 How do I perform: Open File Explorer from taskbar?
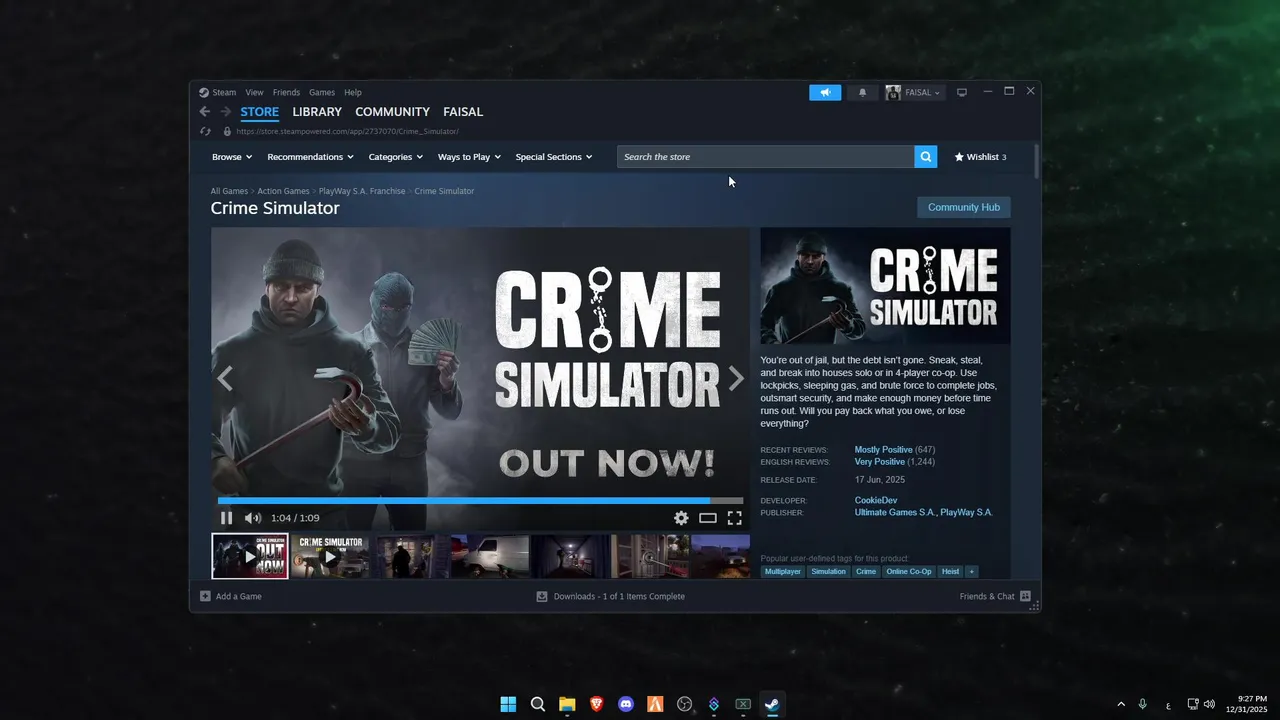click(x=567, y=704)
